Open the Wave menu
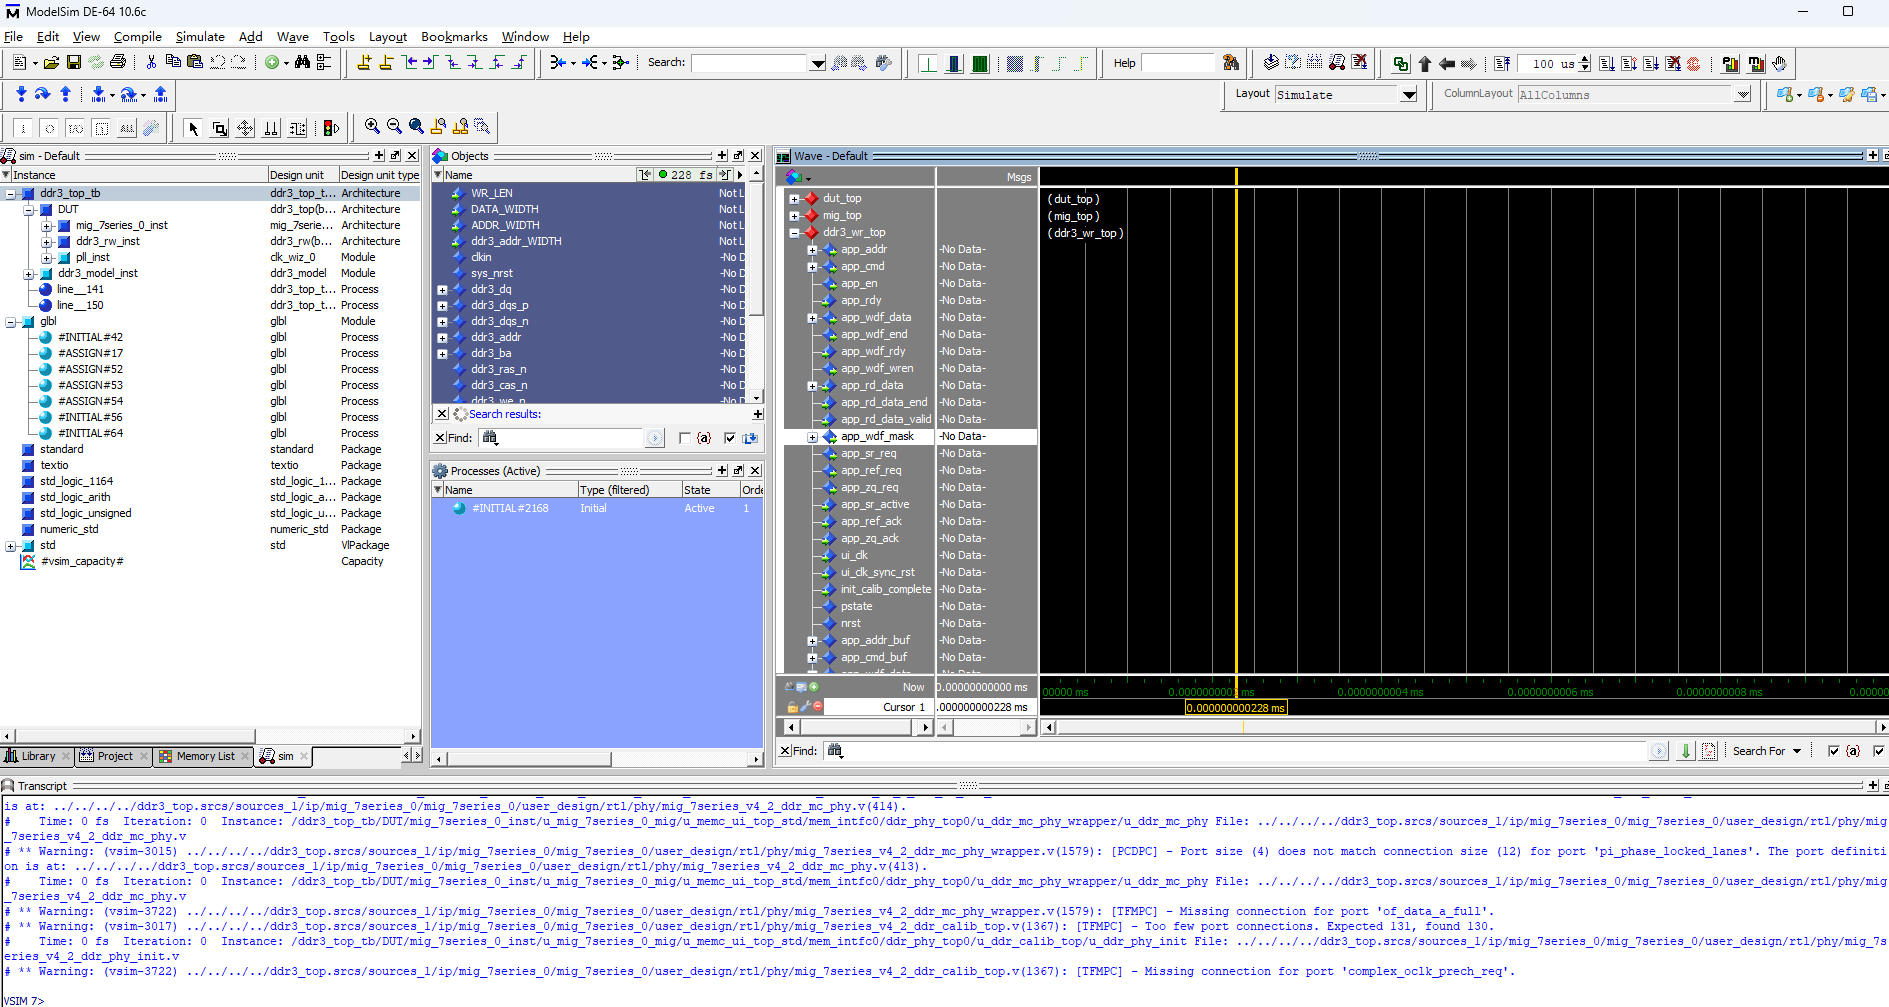 pyautogui.click(x=292, y=37)
